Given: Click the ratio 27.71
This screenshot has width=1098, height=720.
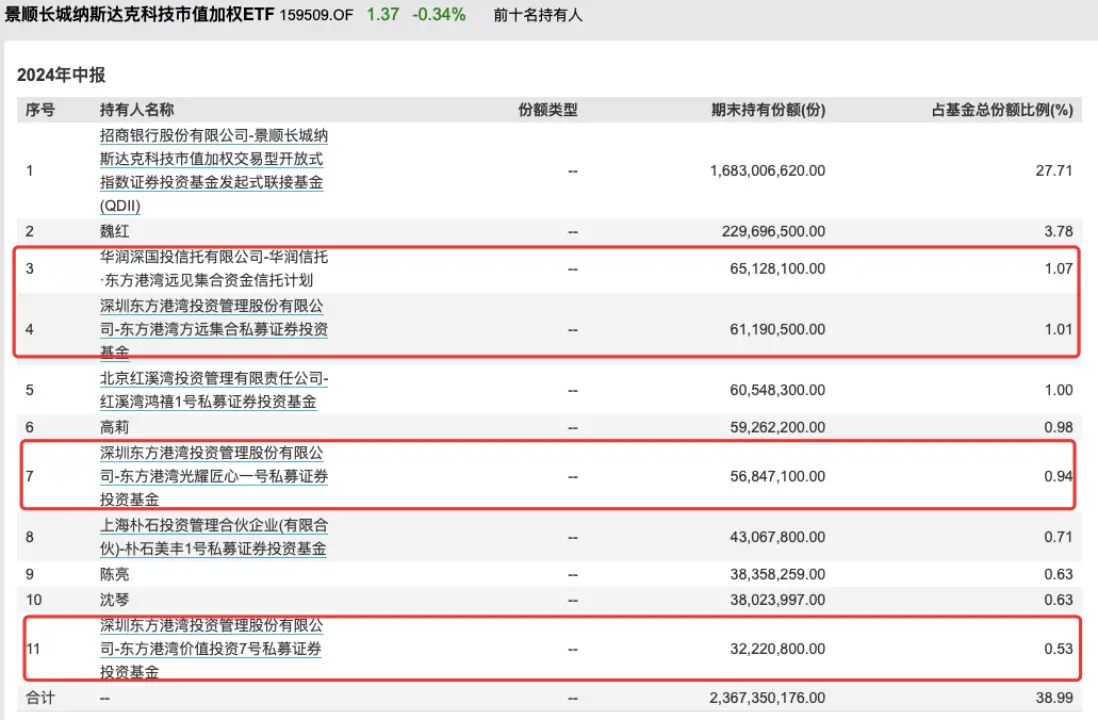Looking at the screenshot, I should coord(1054,170).
